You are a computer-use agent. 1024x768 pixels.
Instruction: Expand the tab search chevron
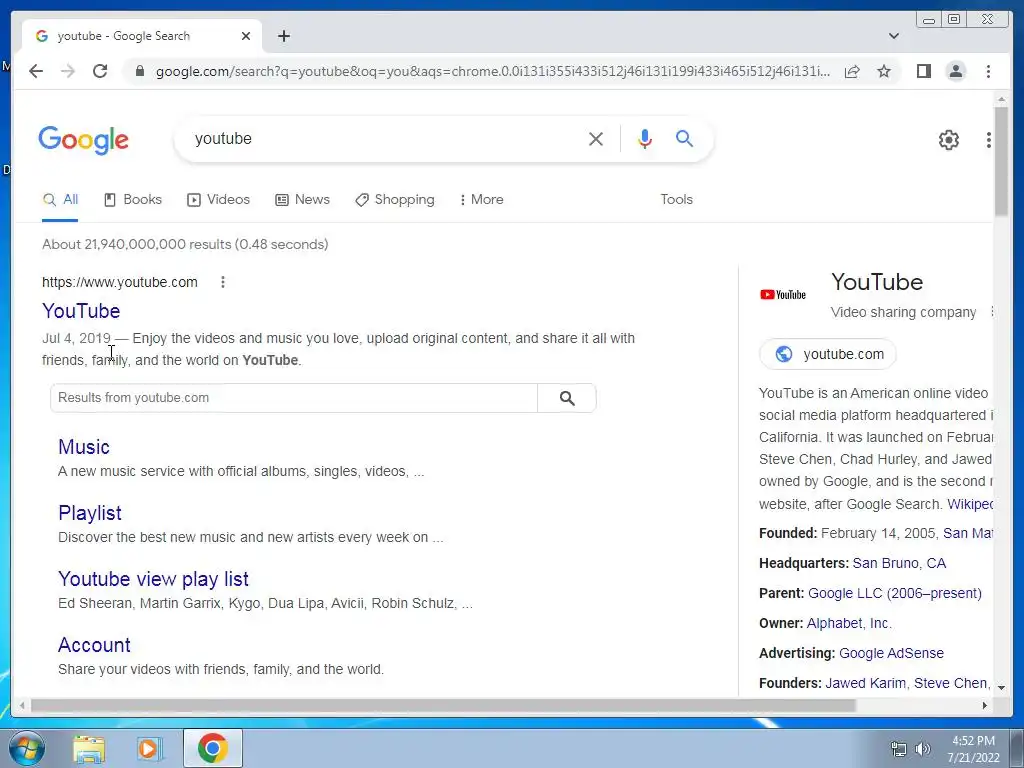tap(894, 36)
